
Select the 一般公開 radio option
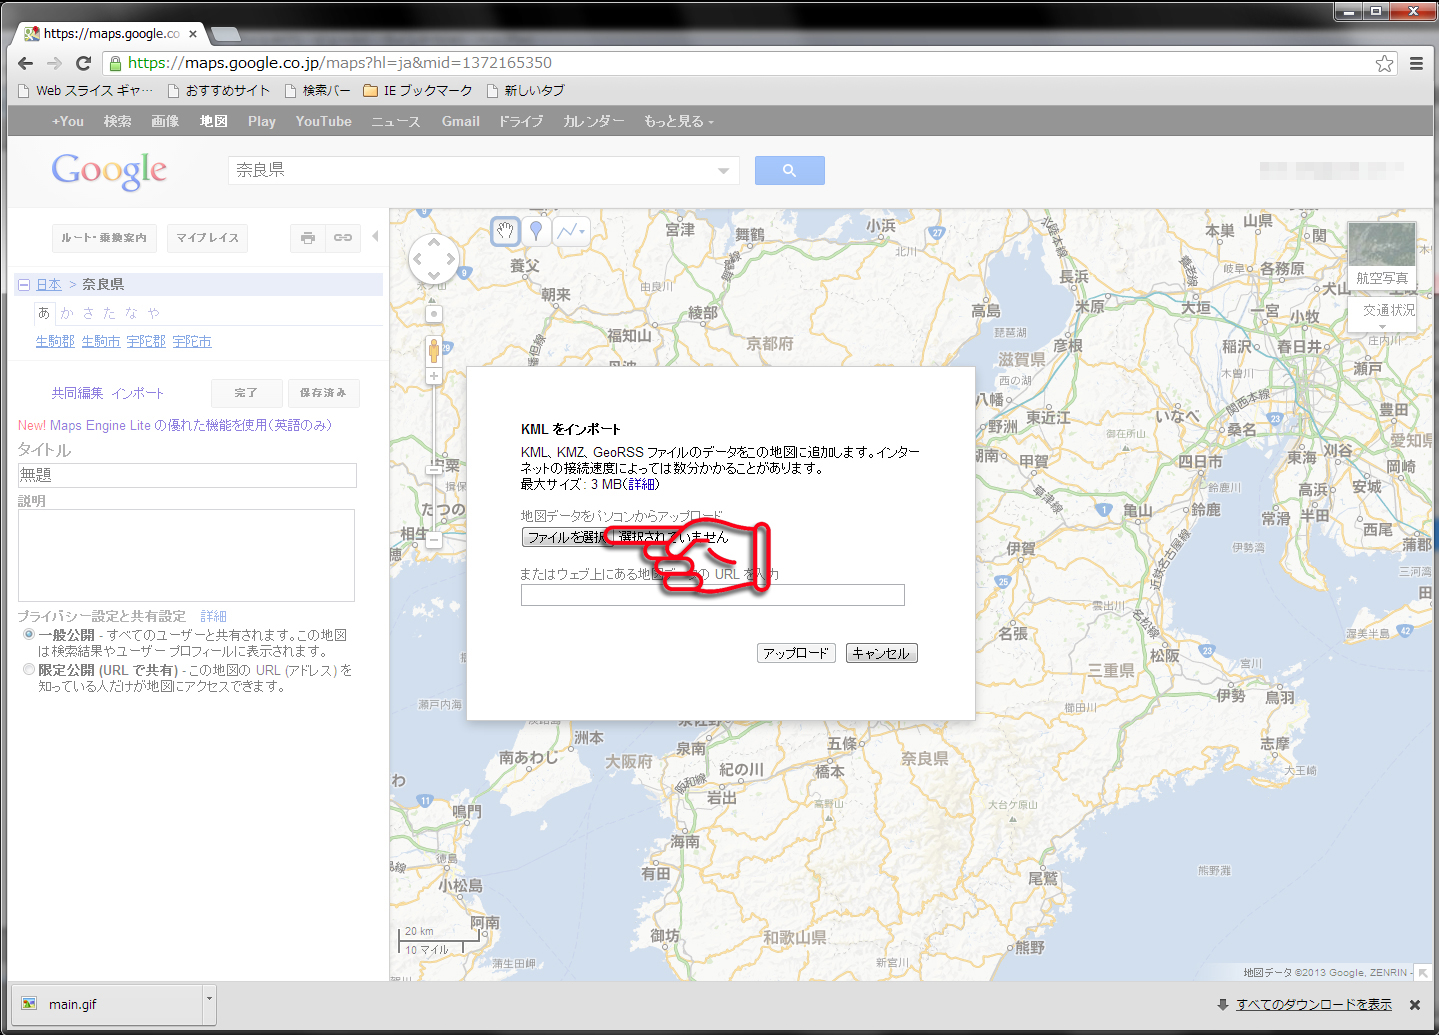[29, 634]
